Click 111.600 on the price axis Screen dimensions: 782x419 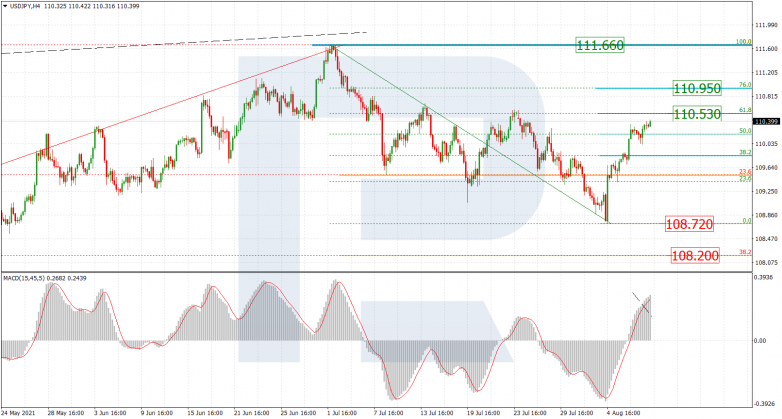(x=766, y=48)
